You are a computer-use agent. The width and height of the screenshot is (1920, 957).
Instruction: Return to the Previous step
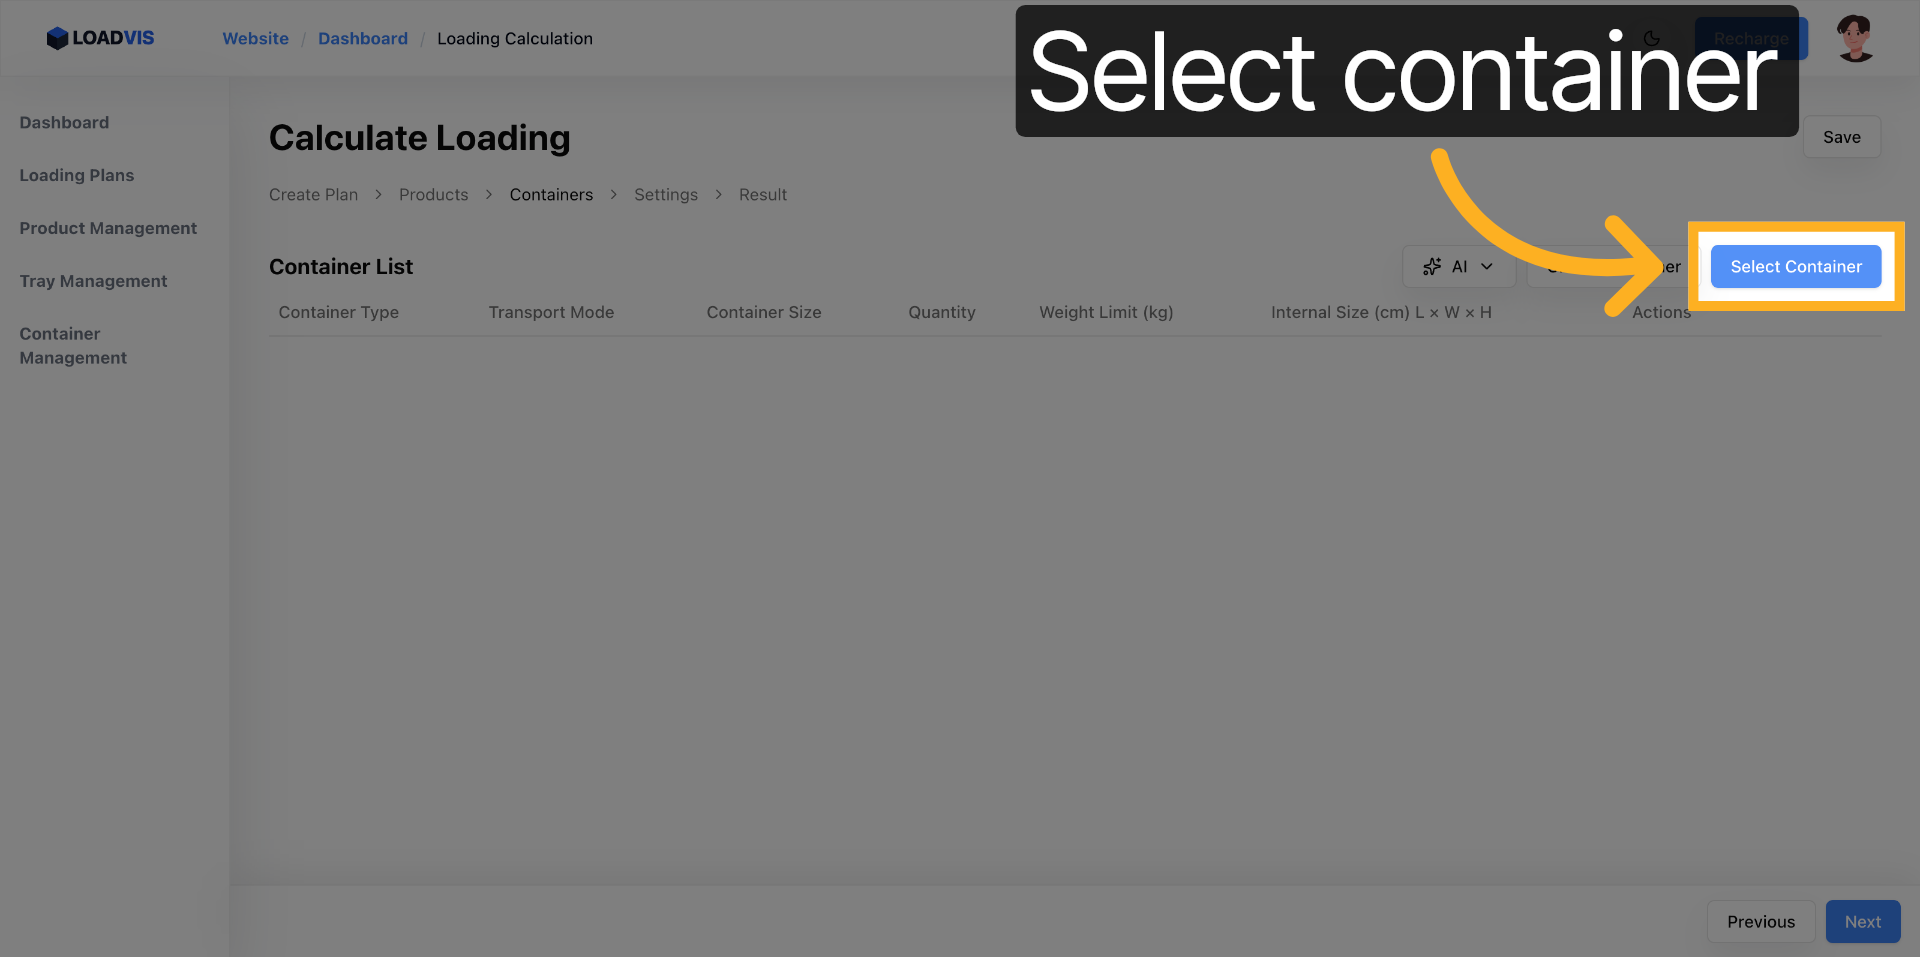(1760, 922)
